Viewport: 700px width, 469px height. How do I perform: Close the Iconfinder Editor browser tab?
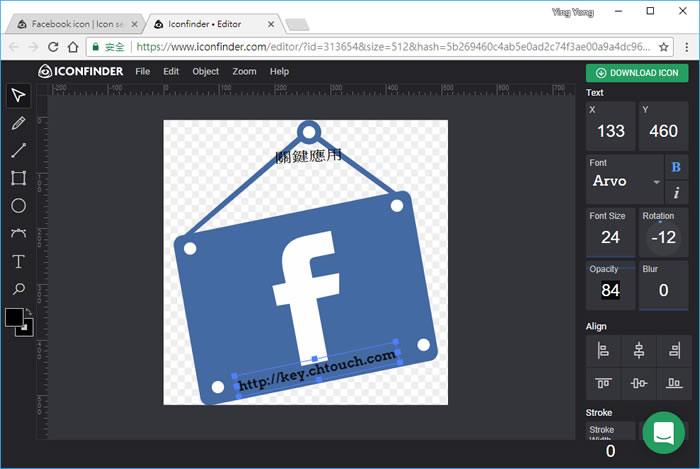[271, 25]
